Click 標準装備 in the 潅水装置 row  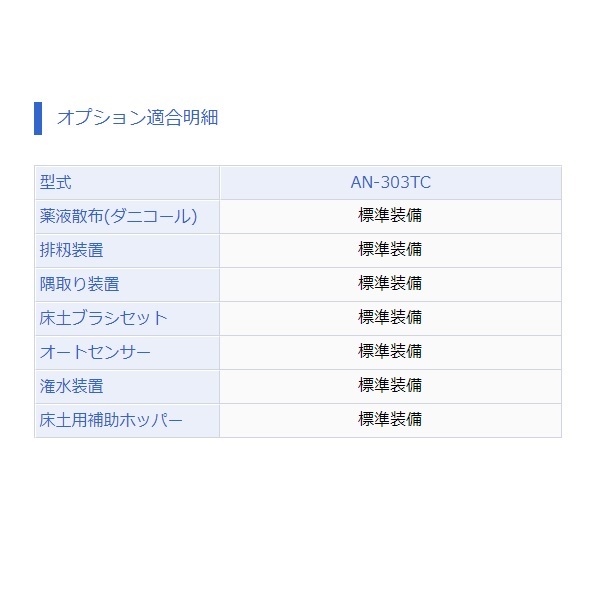pos(390,385)
